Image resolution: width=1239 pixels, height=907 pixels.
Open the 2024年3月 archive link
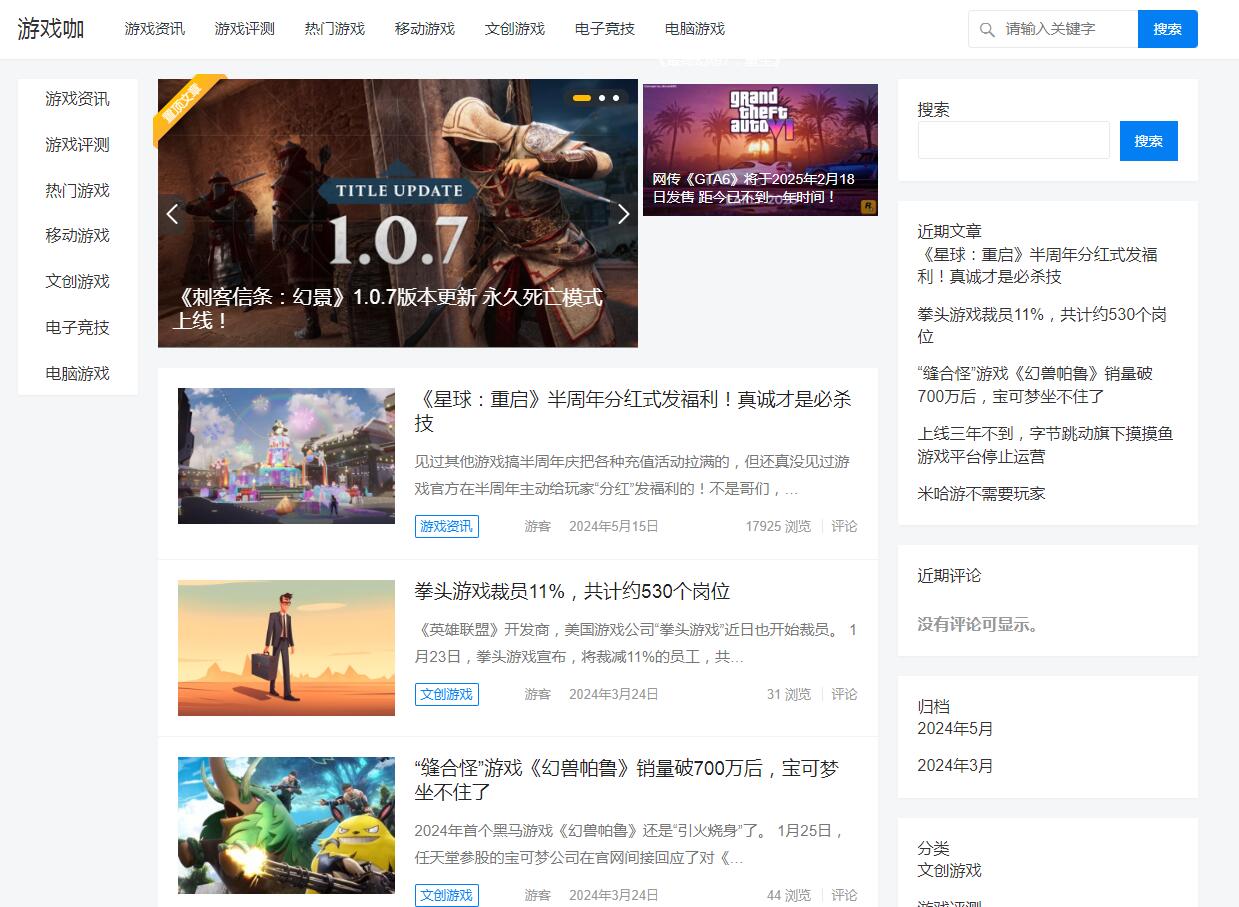[956, 766]
